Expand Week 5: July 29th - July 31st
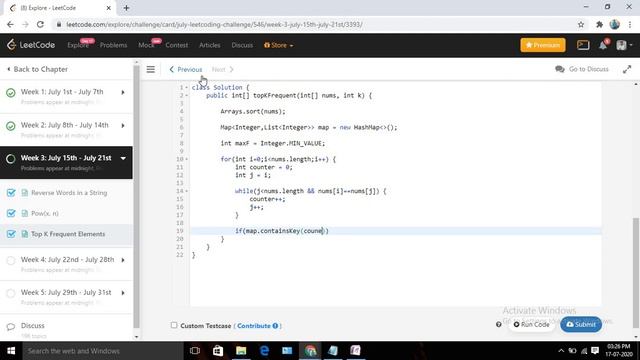640x360 pixels. (x=122, y=293)
